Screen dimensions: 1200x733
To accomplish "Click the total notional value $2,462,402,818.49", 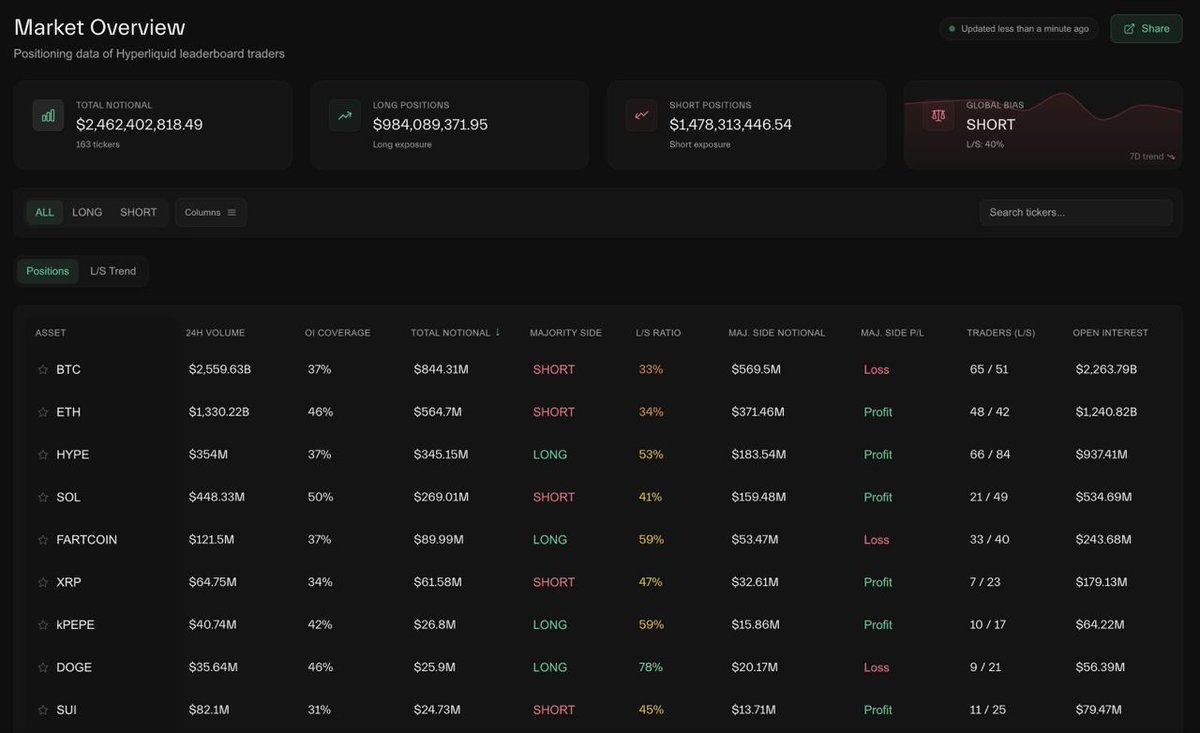I will pos(139,125).
